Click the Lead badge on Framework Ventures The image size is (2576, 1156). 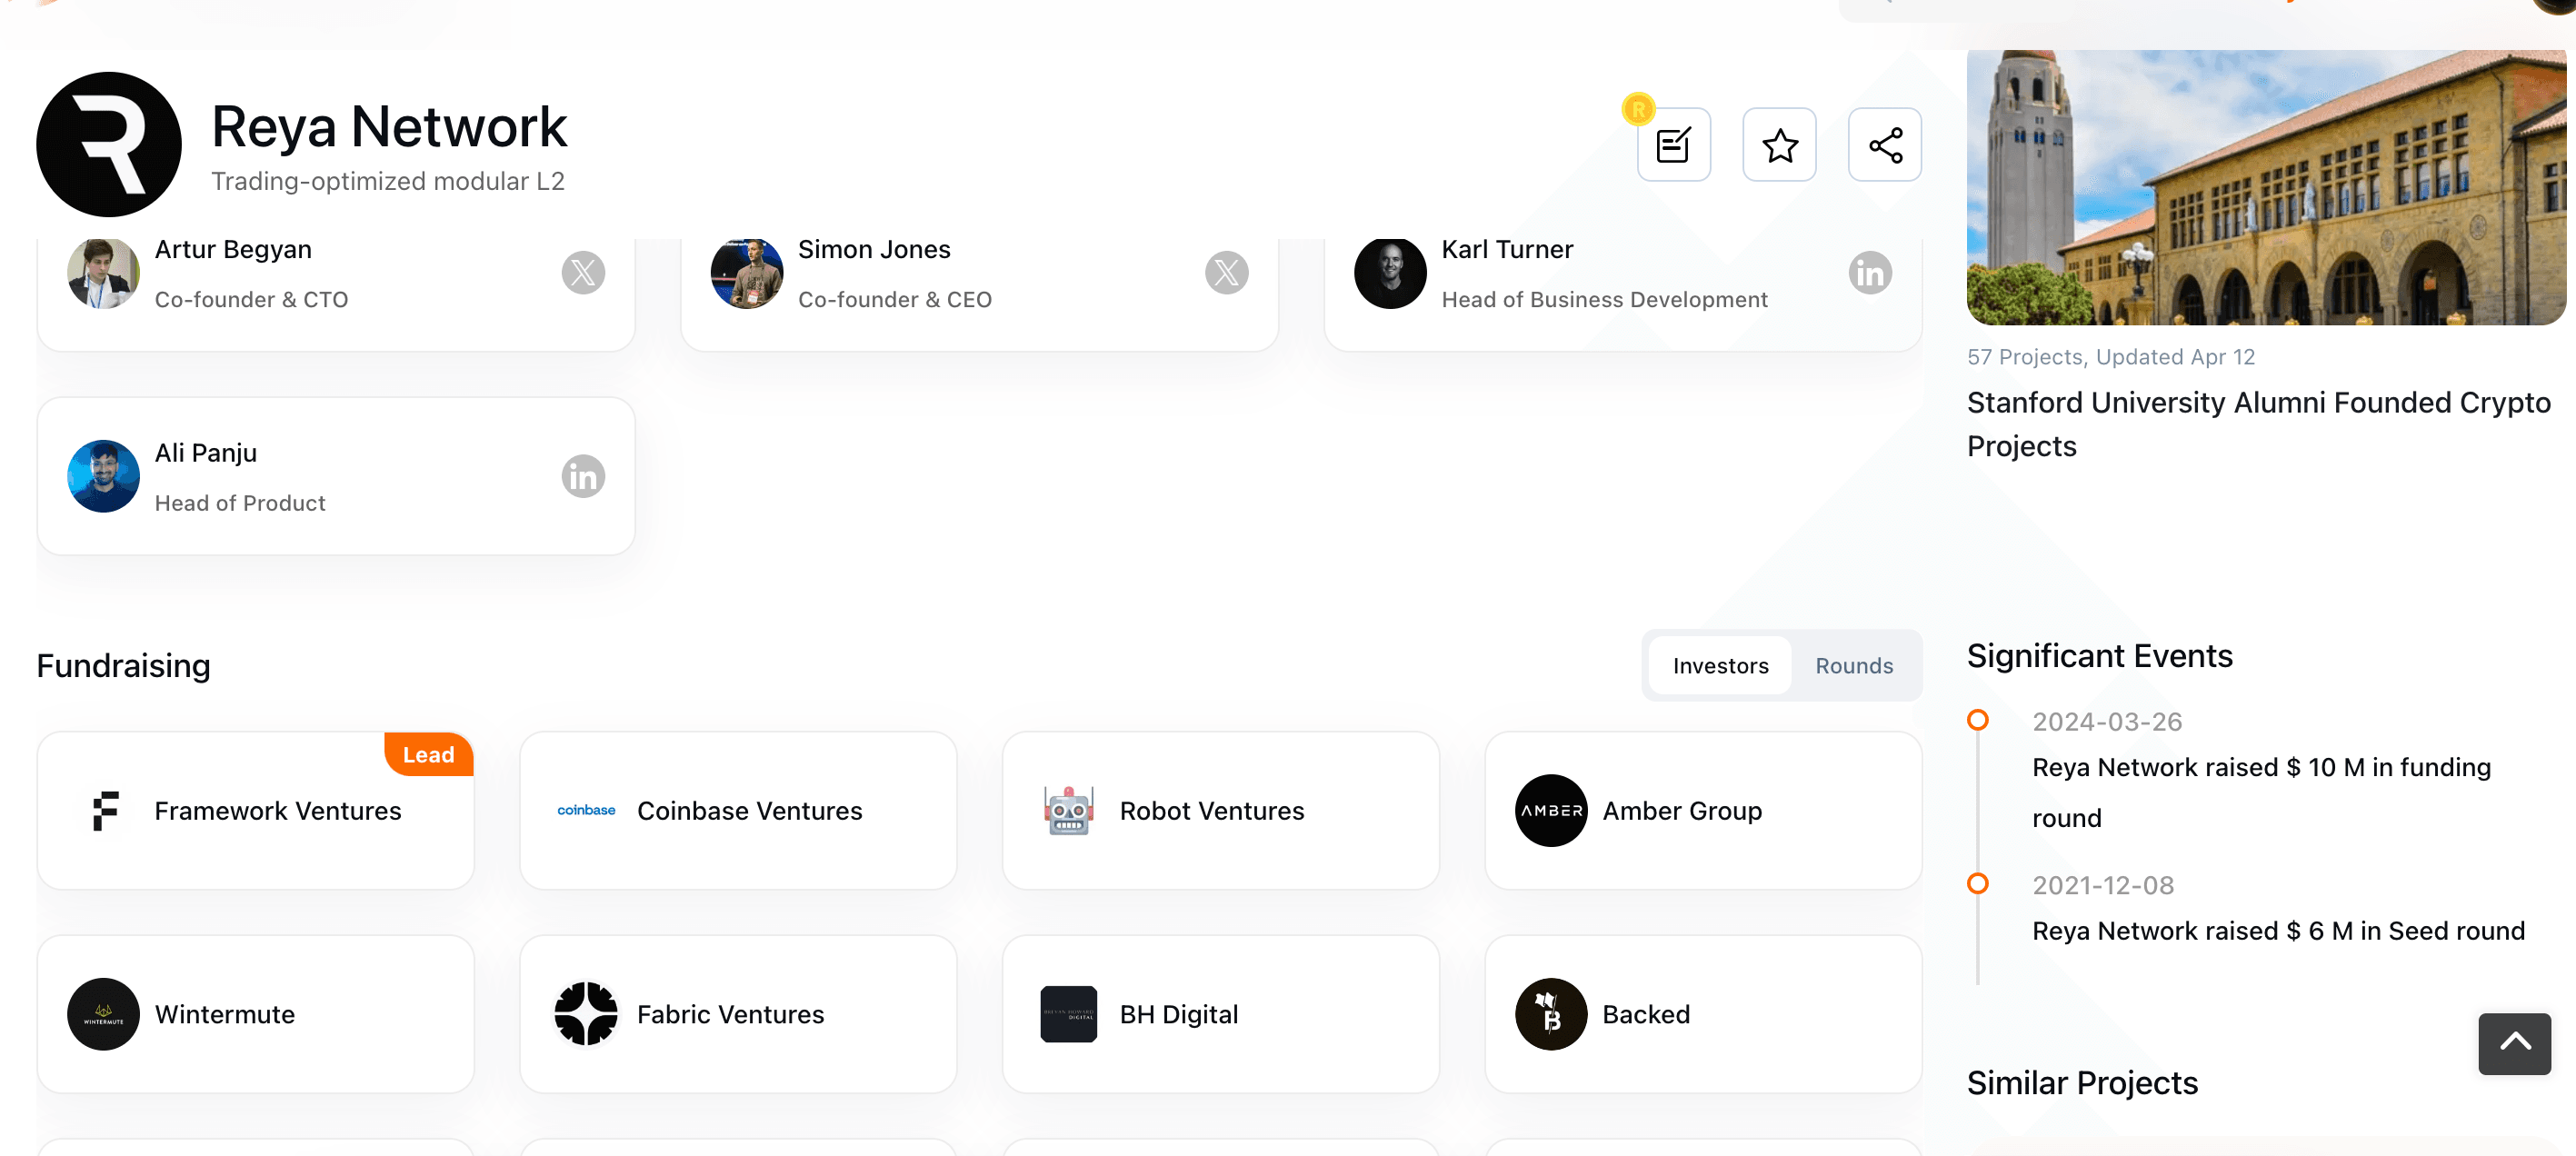(428, 754)
